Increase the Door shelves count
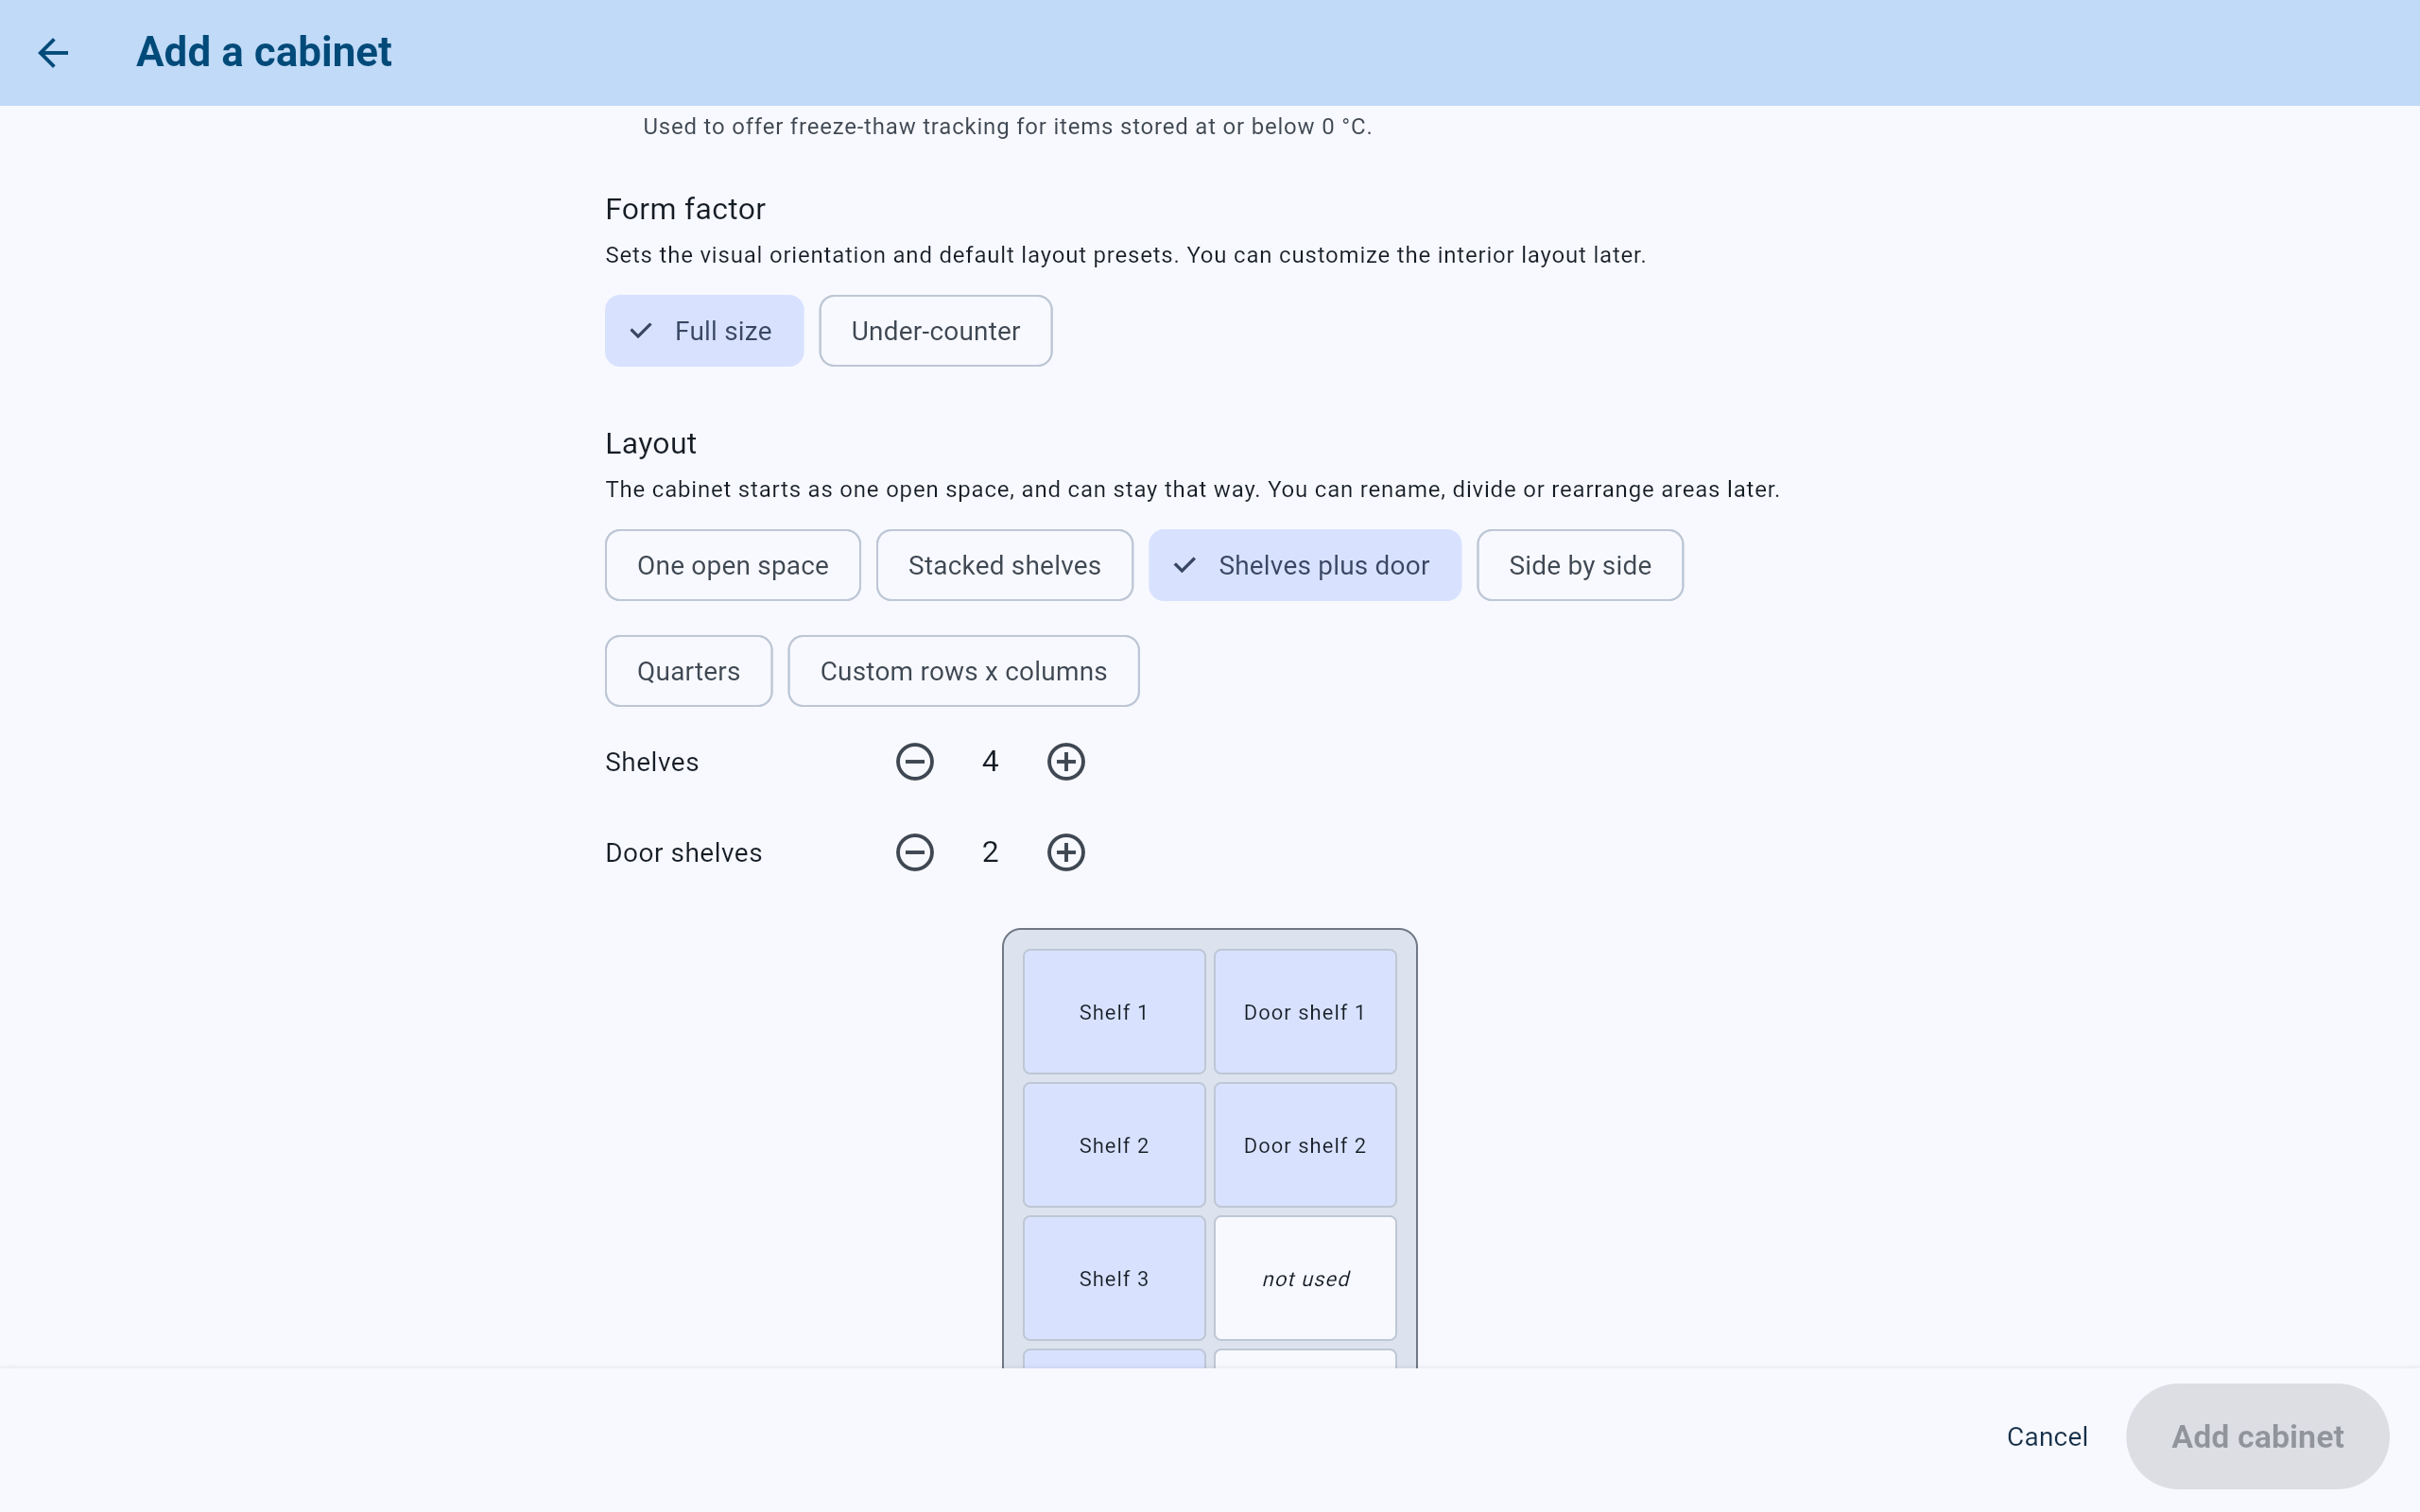Viewport: 2420px width, 1512px height. [x=1065, y=853]
